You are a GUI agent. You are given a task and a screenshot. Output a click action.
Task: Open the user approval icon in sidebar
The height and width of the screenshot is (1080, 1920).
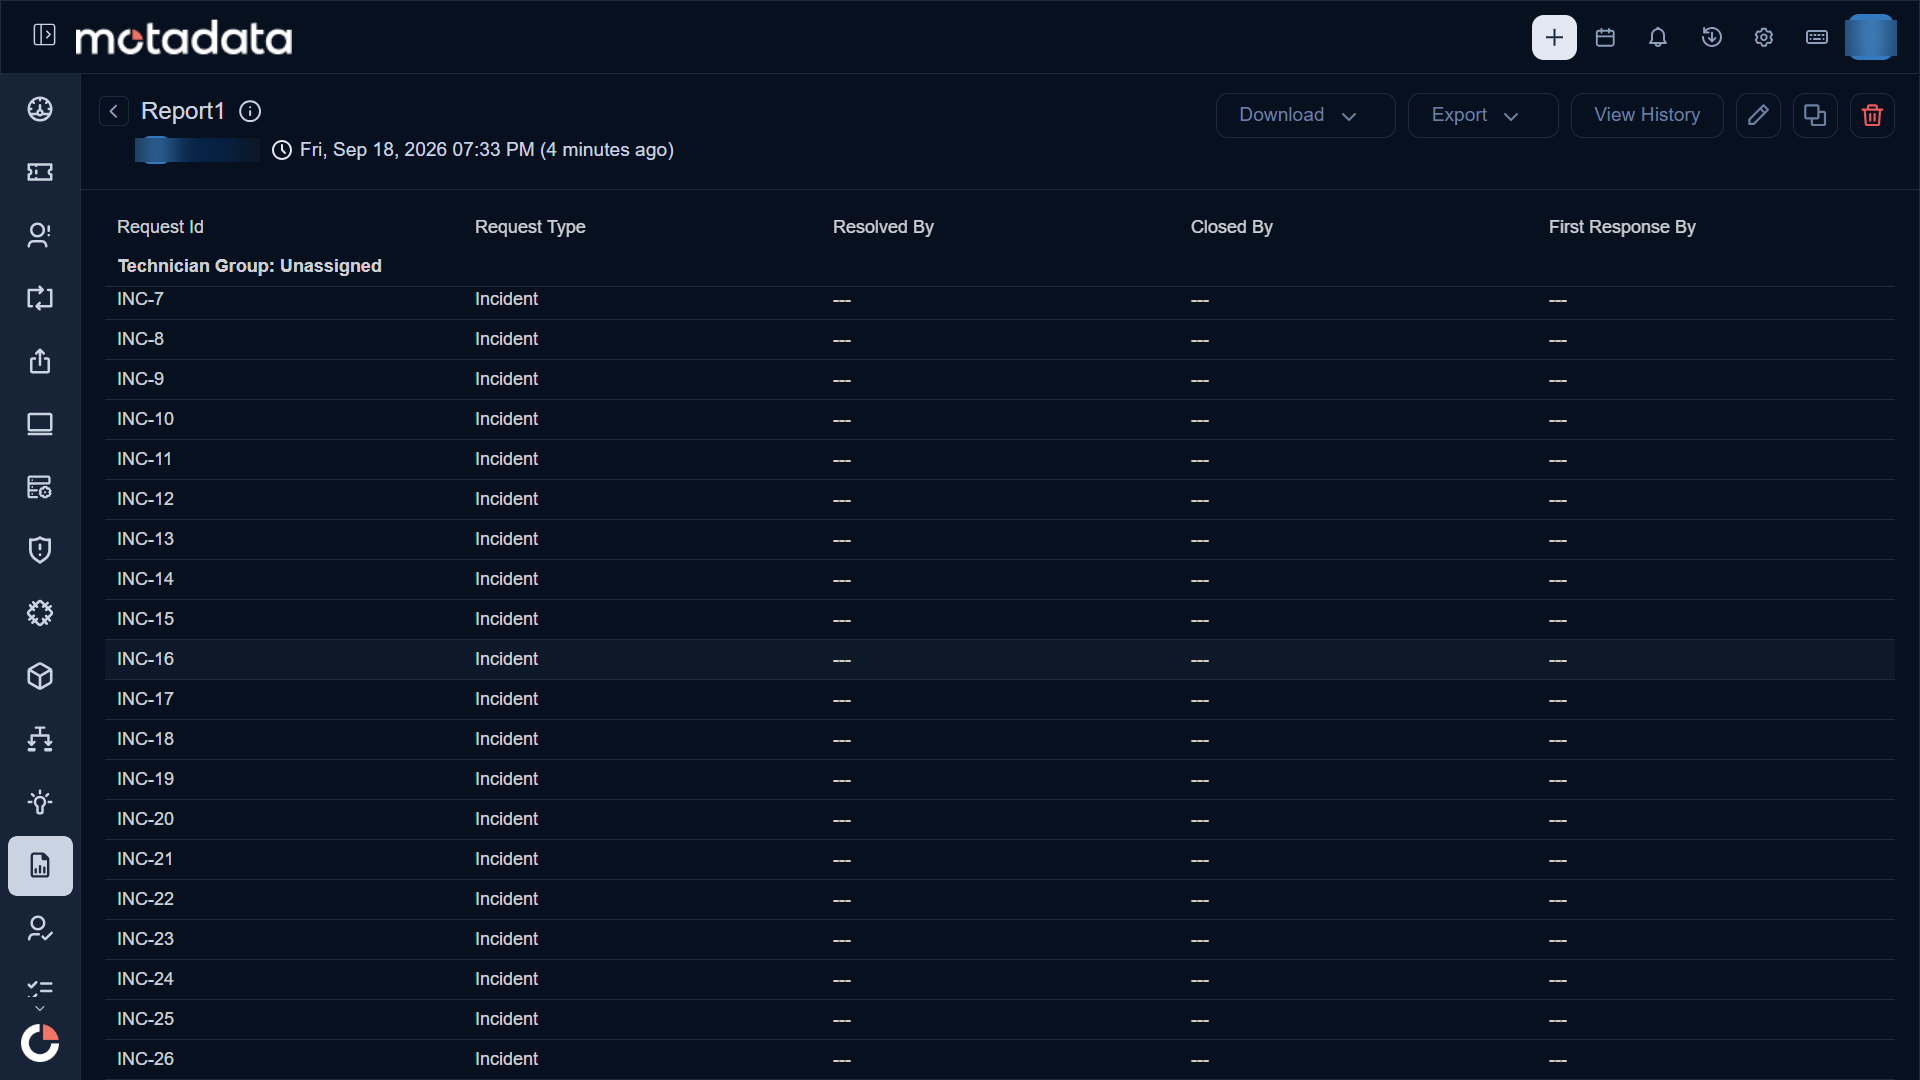point(40,929)
